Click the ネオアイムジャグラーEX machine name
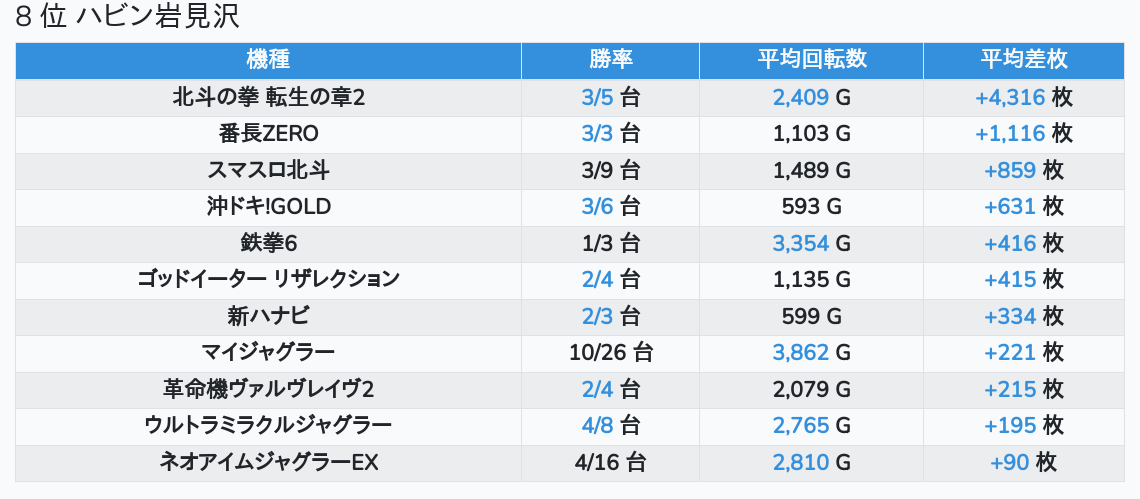The width and height of the screenshot is (1140, 499). click(268, 461)
